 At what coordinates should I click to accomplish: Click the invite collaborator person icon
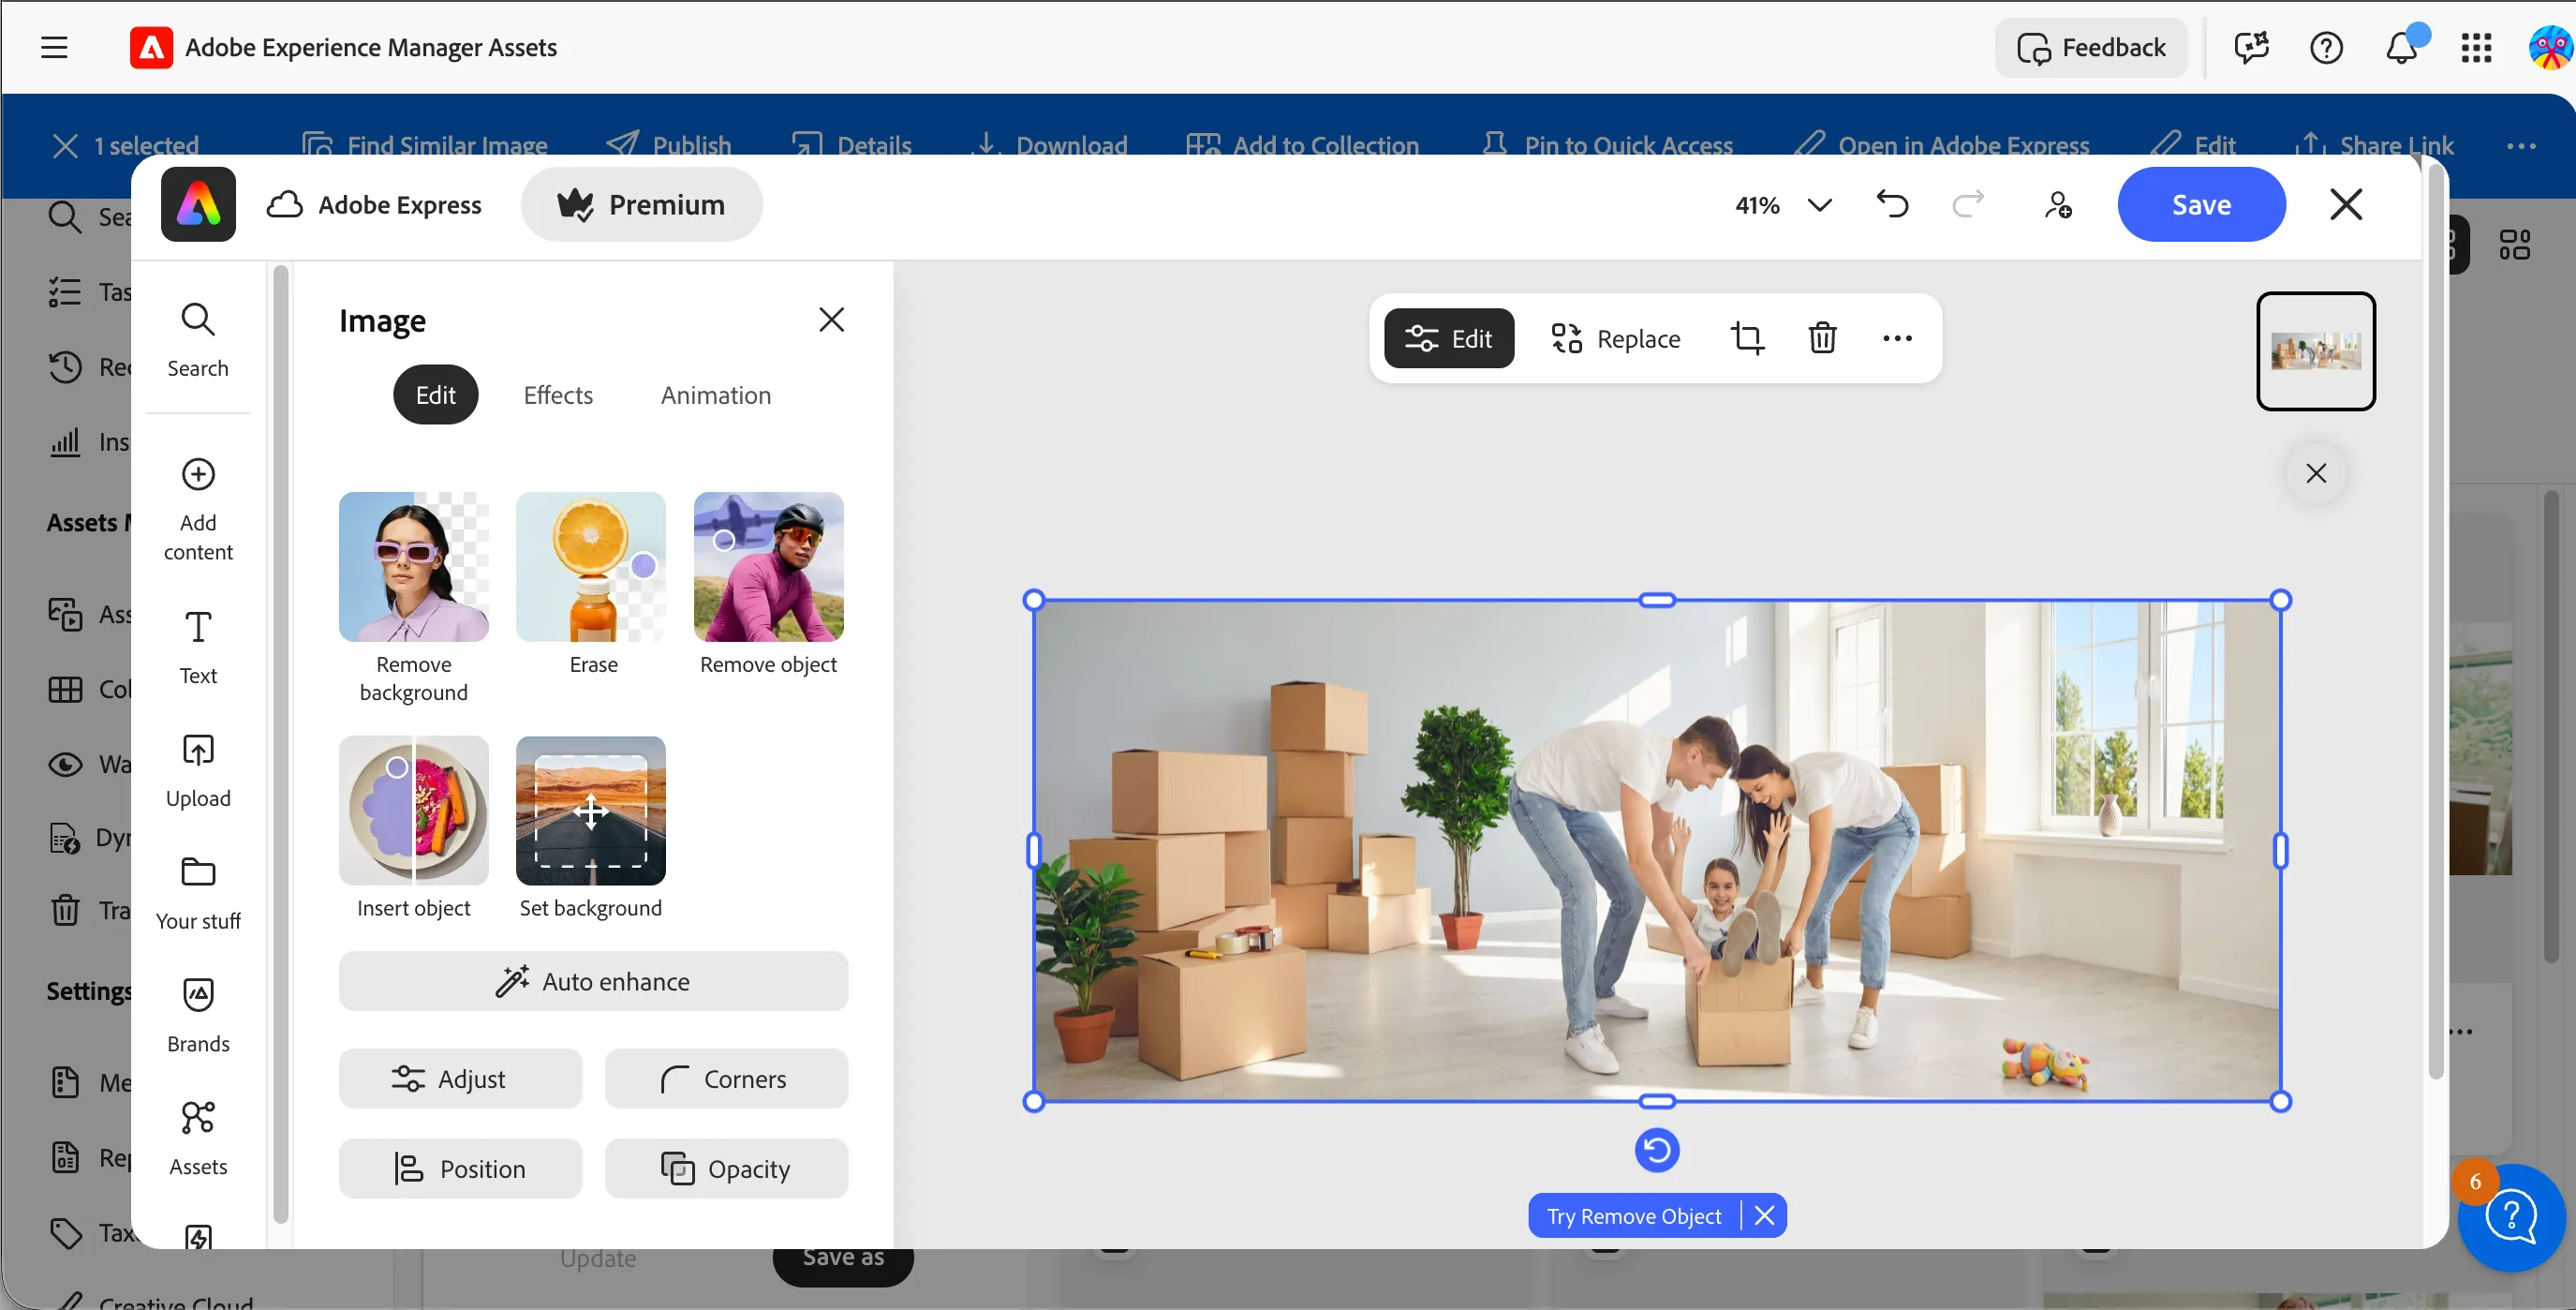(x=2057, y=204)
